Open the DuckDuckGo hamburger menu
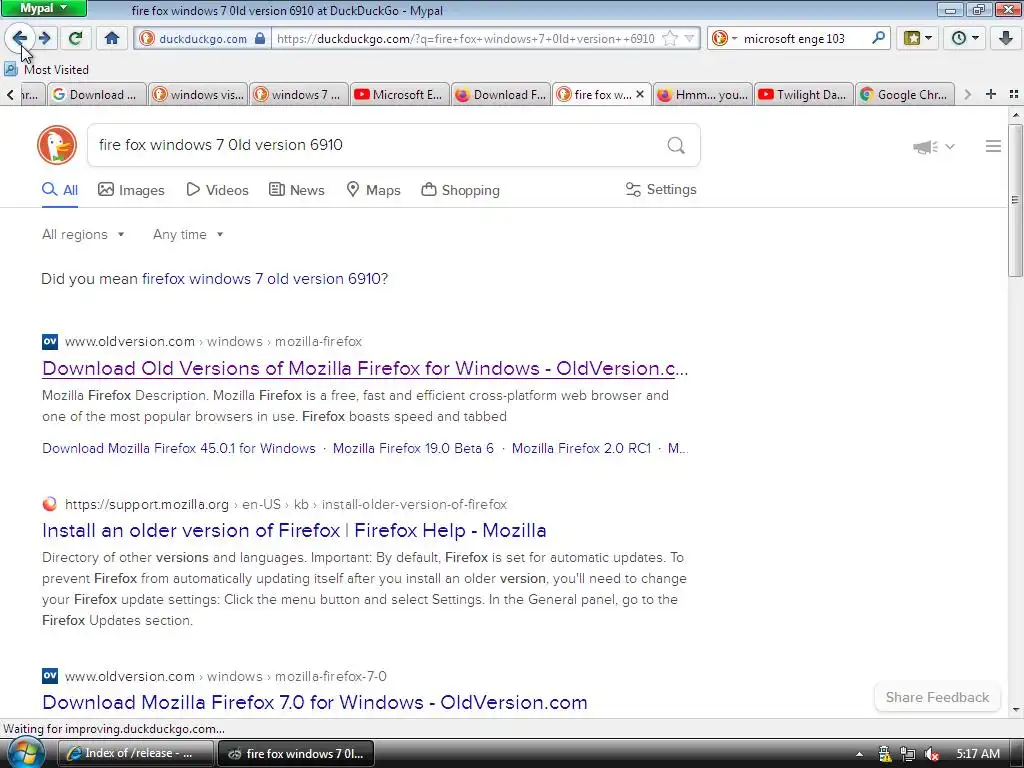The height and width of the screenshot is (768, 1024). coord(993,146)
